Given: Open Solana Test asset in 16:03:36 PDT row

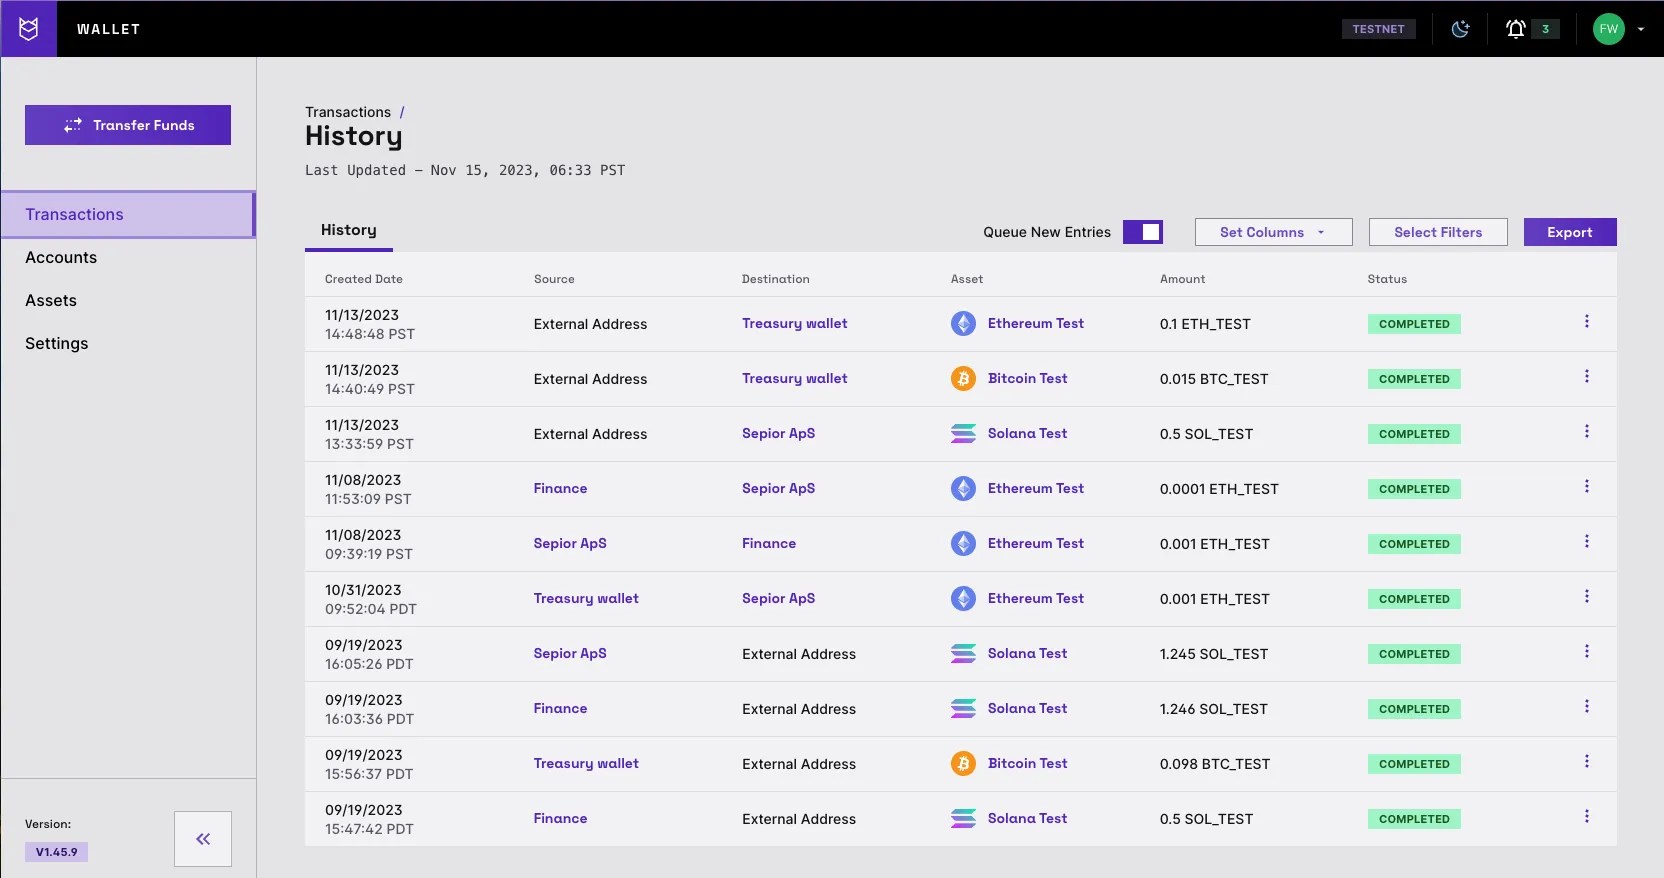Looking at the screenshot, I should [1027, 708].
